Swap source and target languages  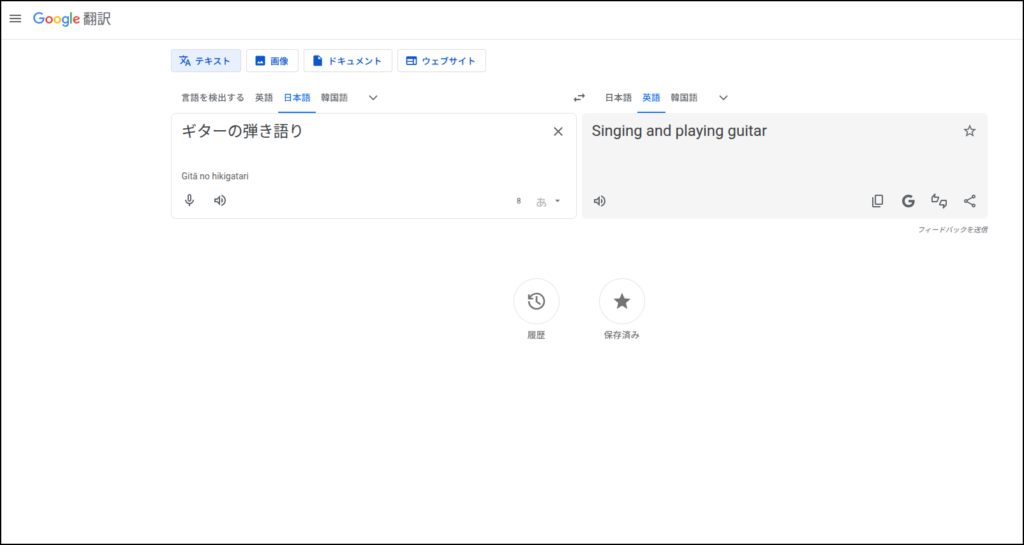pyautogui.click(x=579, y=98)
